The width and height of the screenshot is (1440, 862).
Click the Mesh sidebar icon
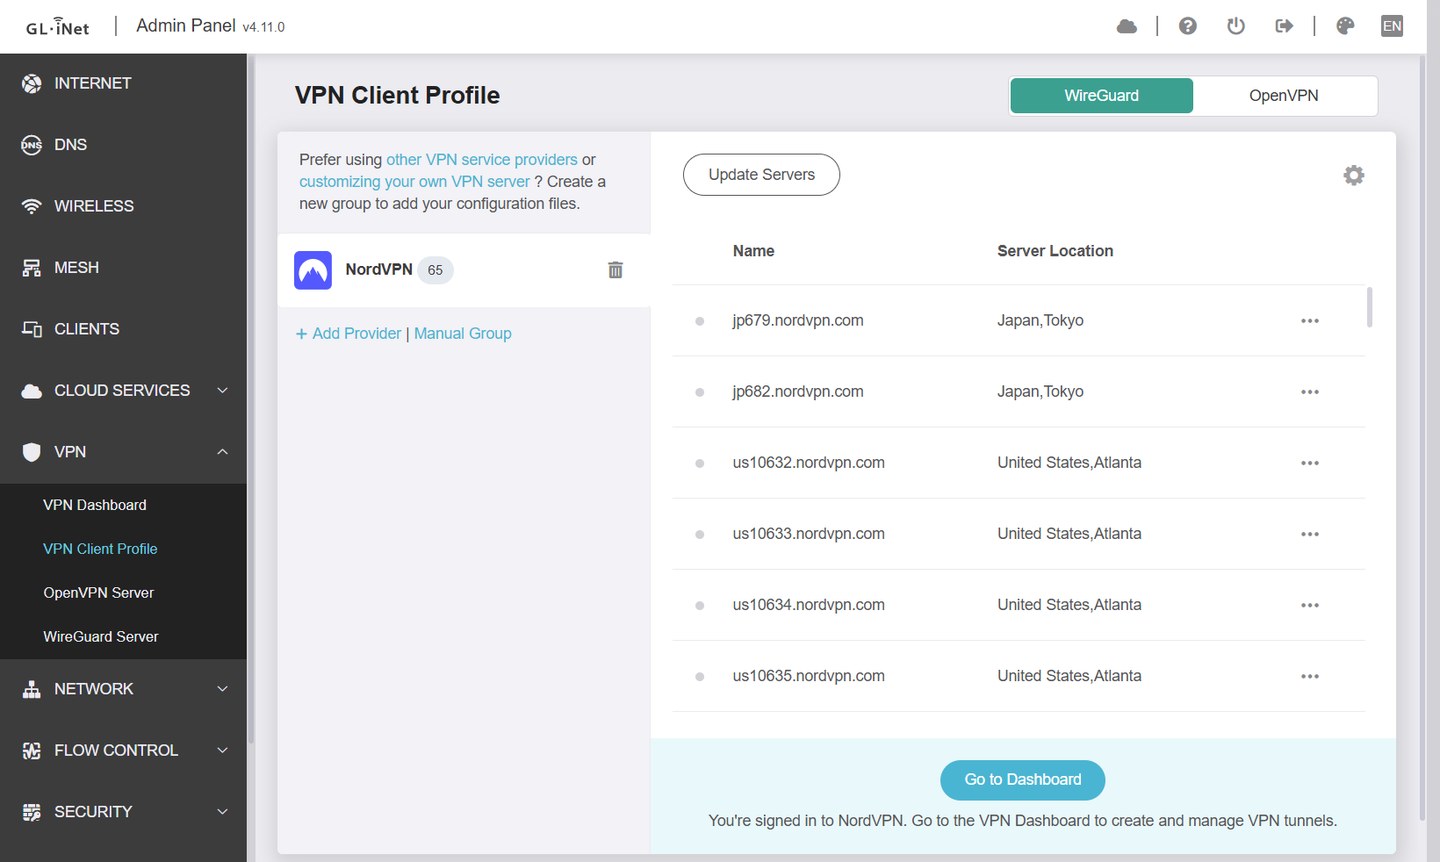coord(32,268)
